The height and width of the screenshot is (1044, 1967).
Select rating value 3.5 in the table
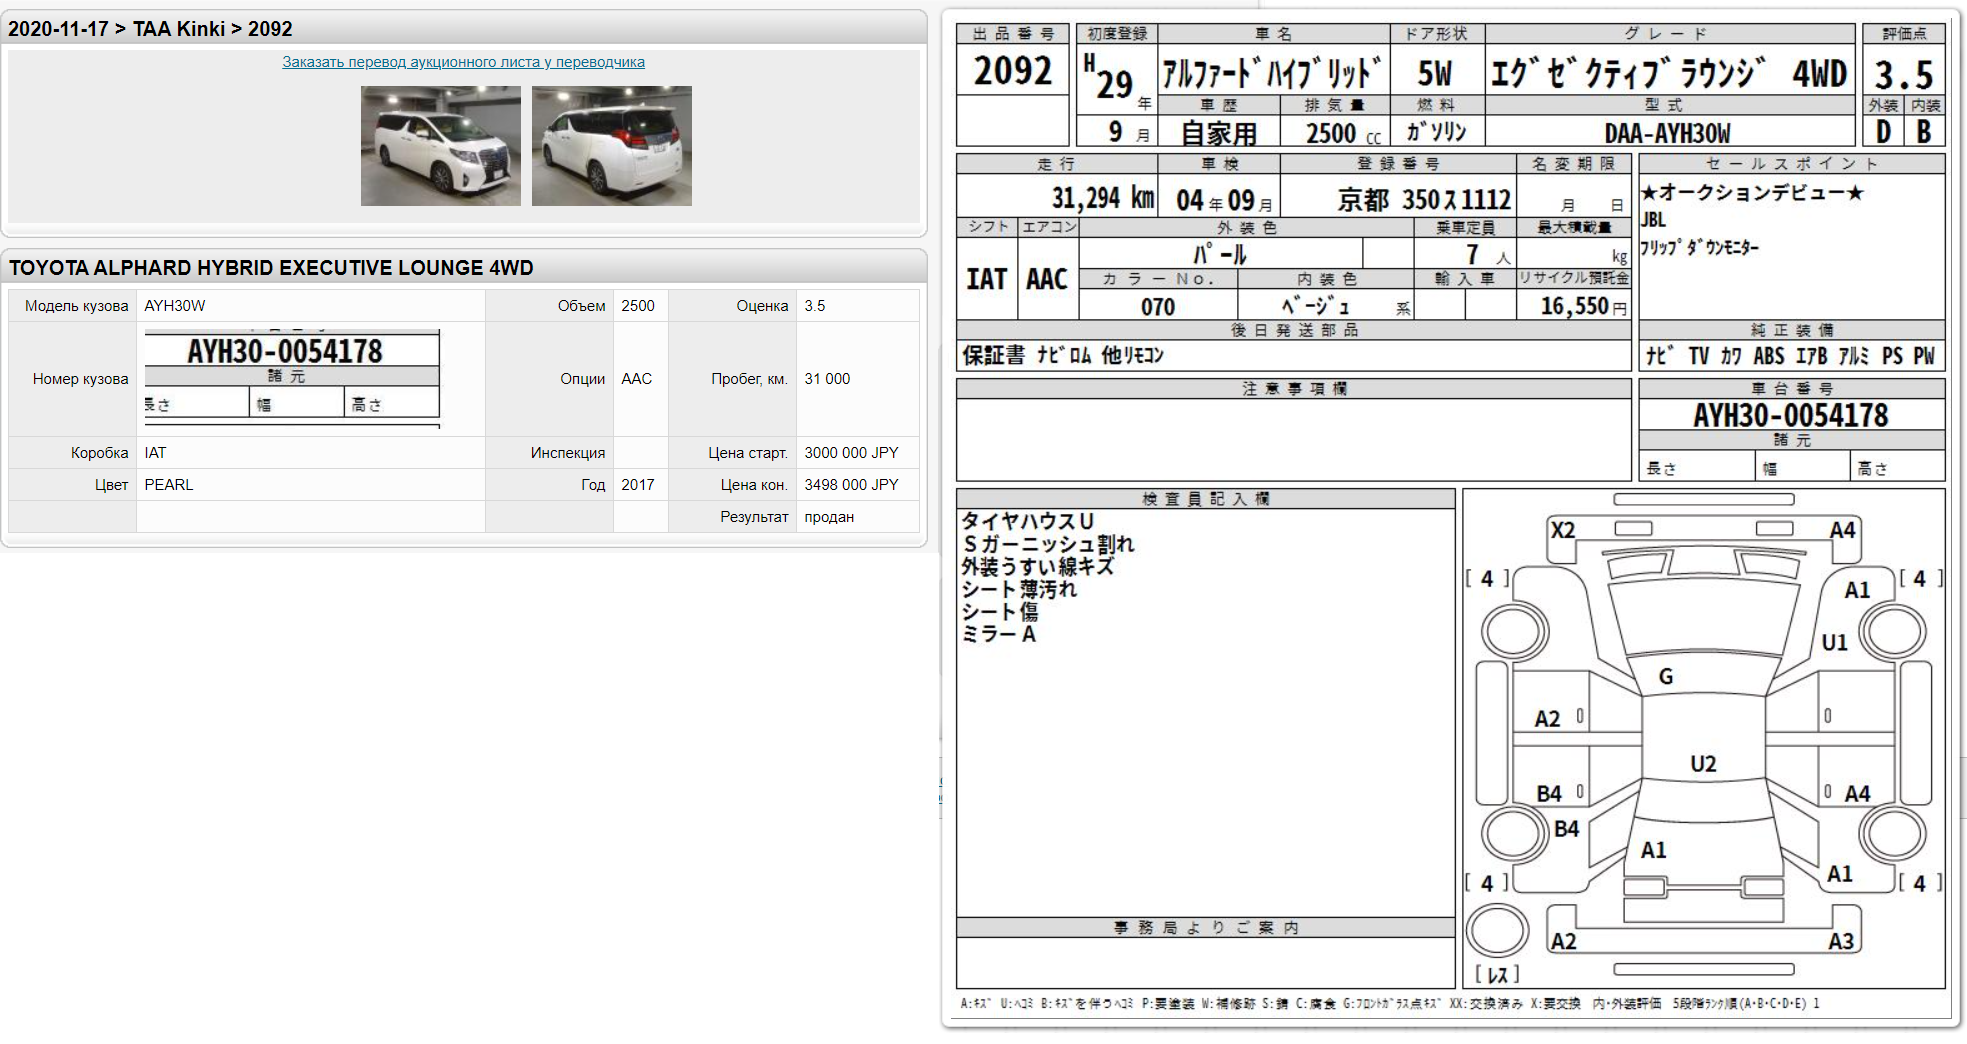pos(815,306)
